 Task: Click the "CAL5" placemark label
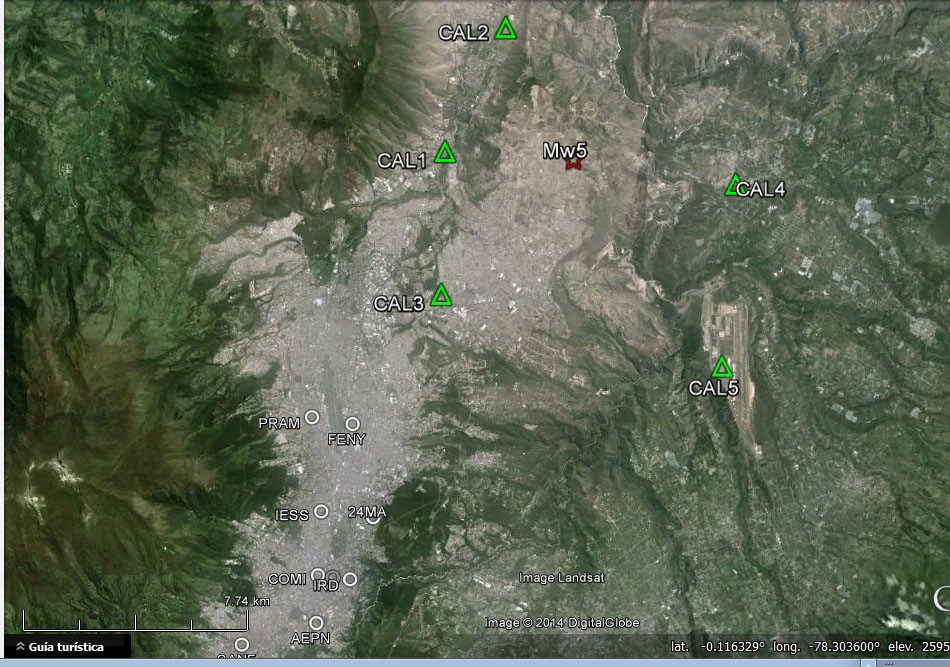(714, 388)
